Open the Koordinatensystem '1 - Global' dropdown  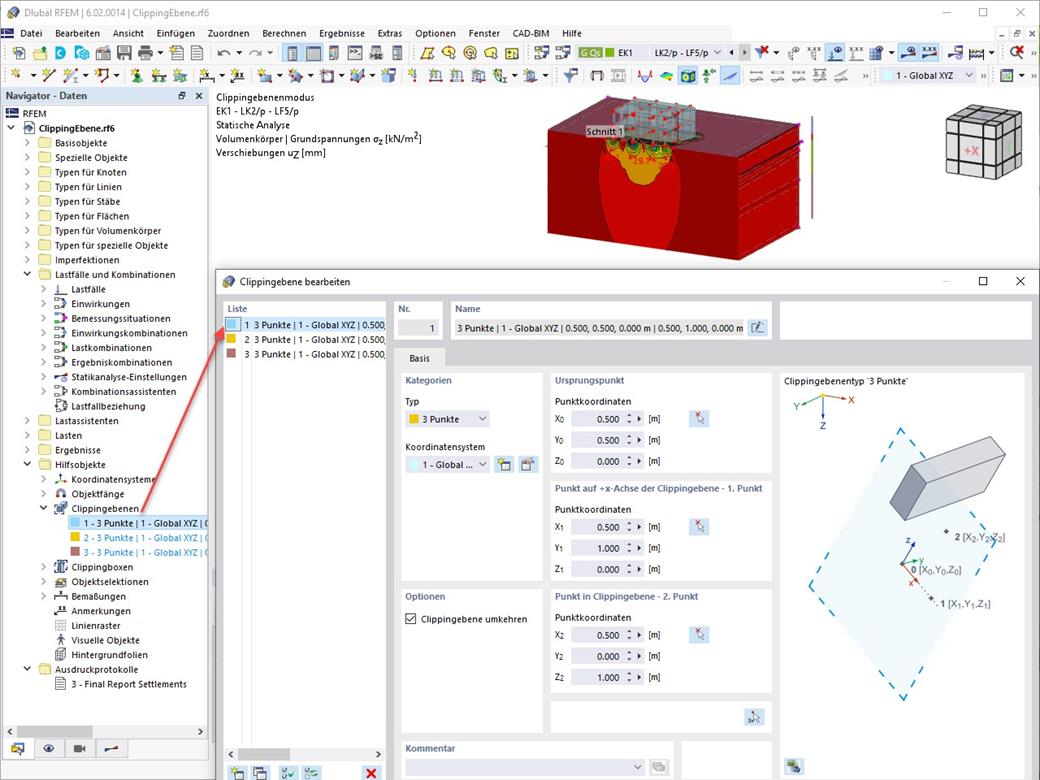pos(447,465)
